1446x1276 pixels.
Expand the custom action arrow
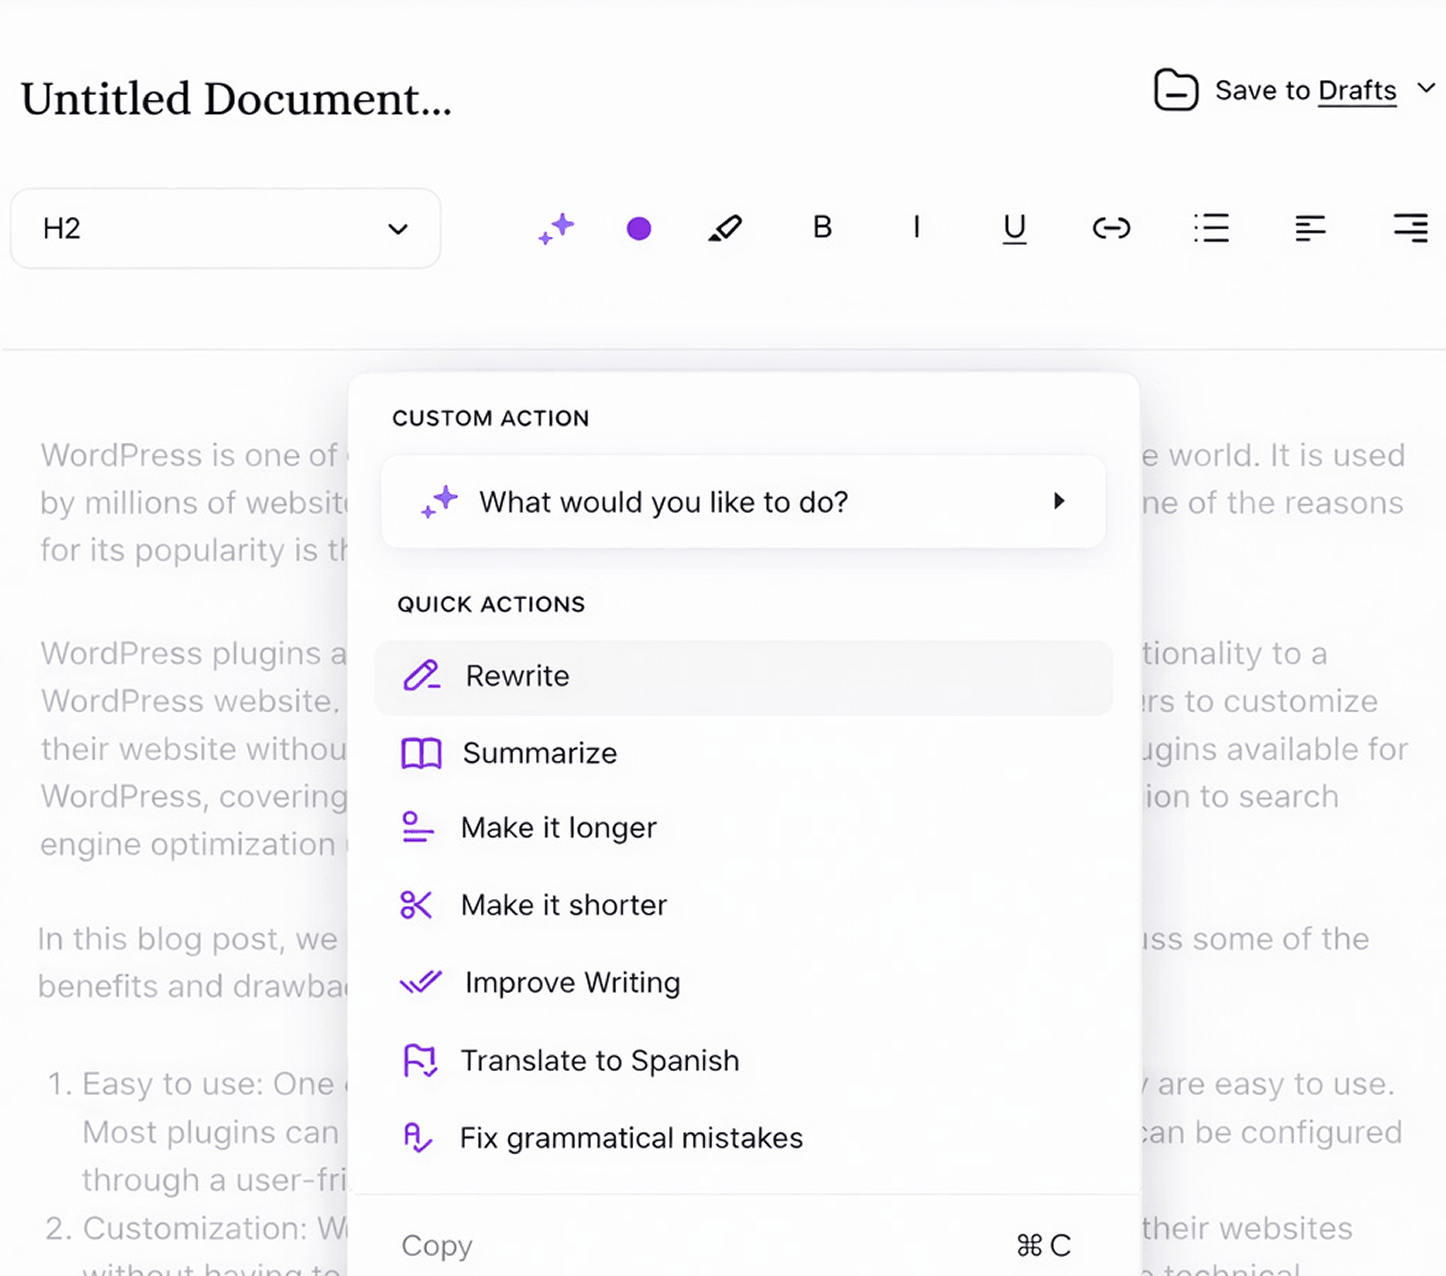pos(1059,501)
